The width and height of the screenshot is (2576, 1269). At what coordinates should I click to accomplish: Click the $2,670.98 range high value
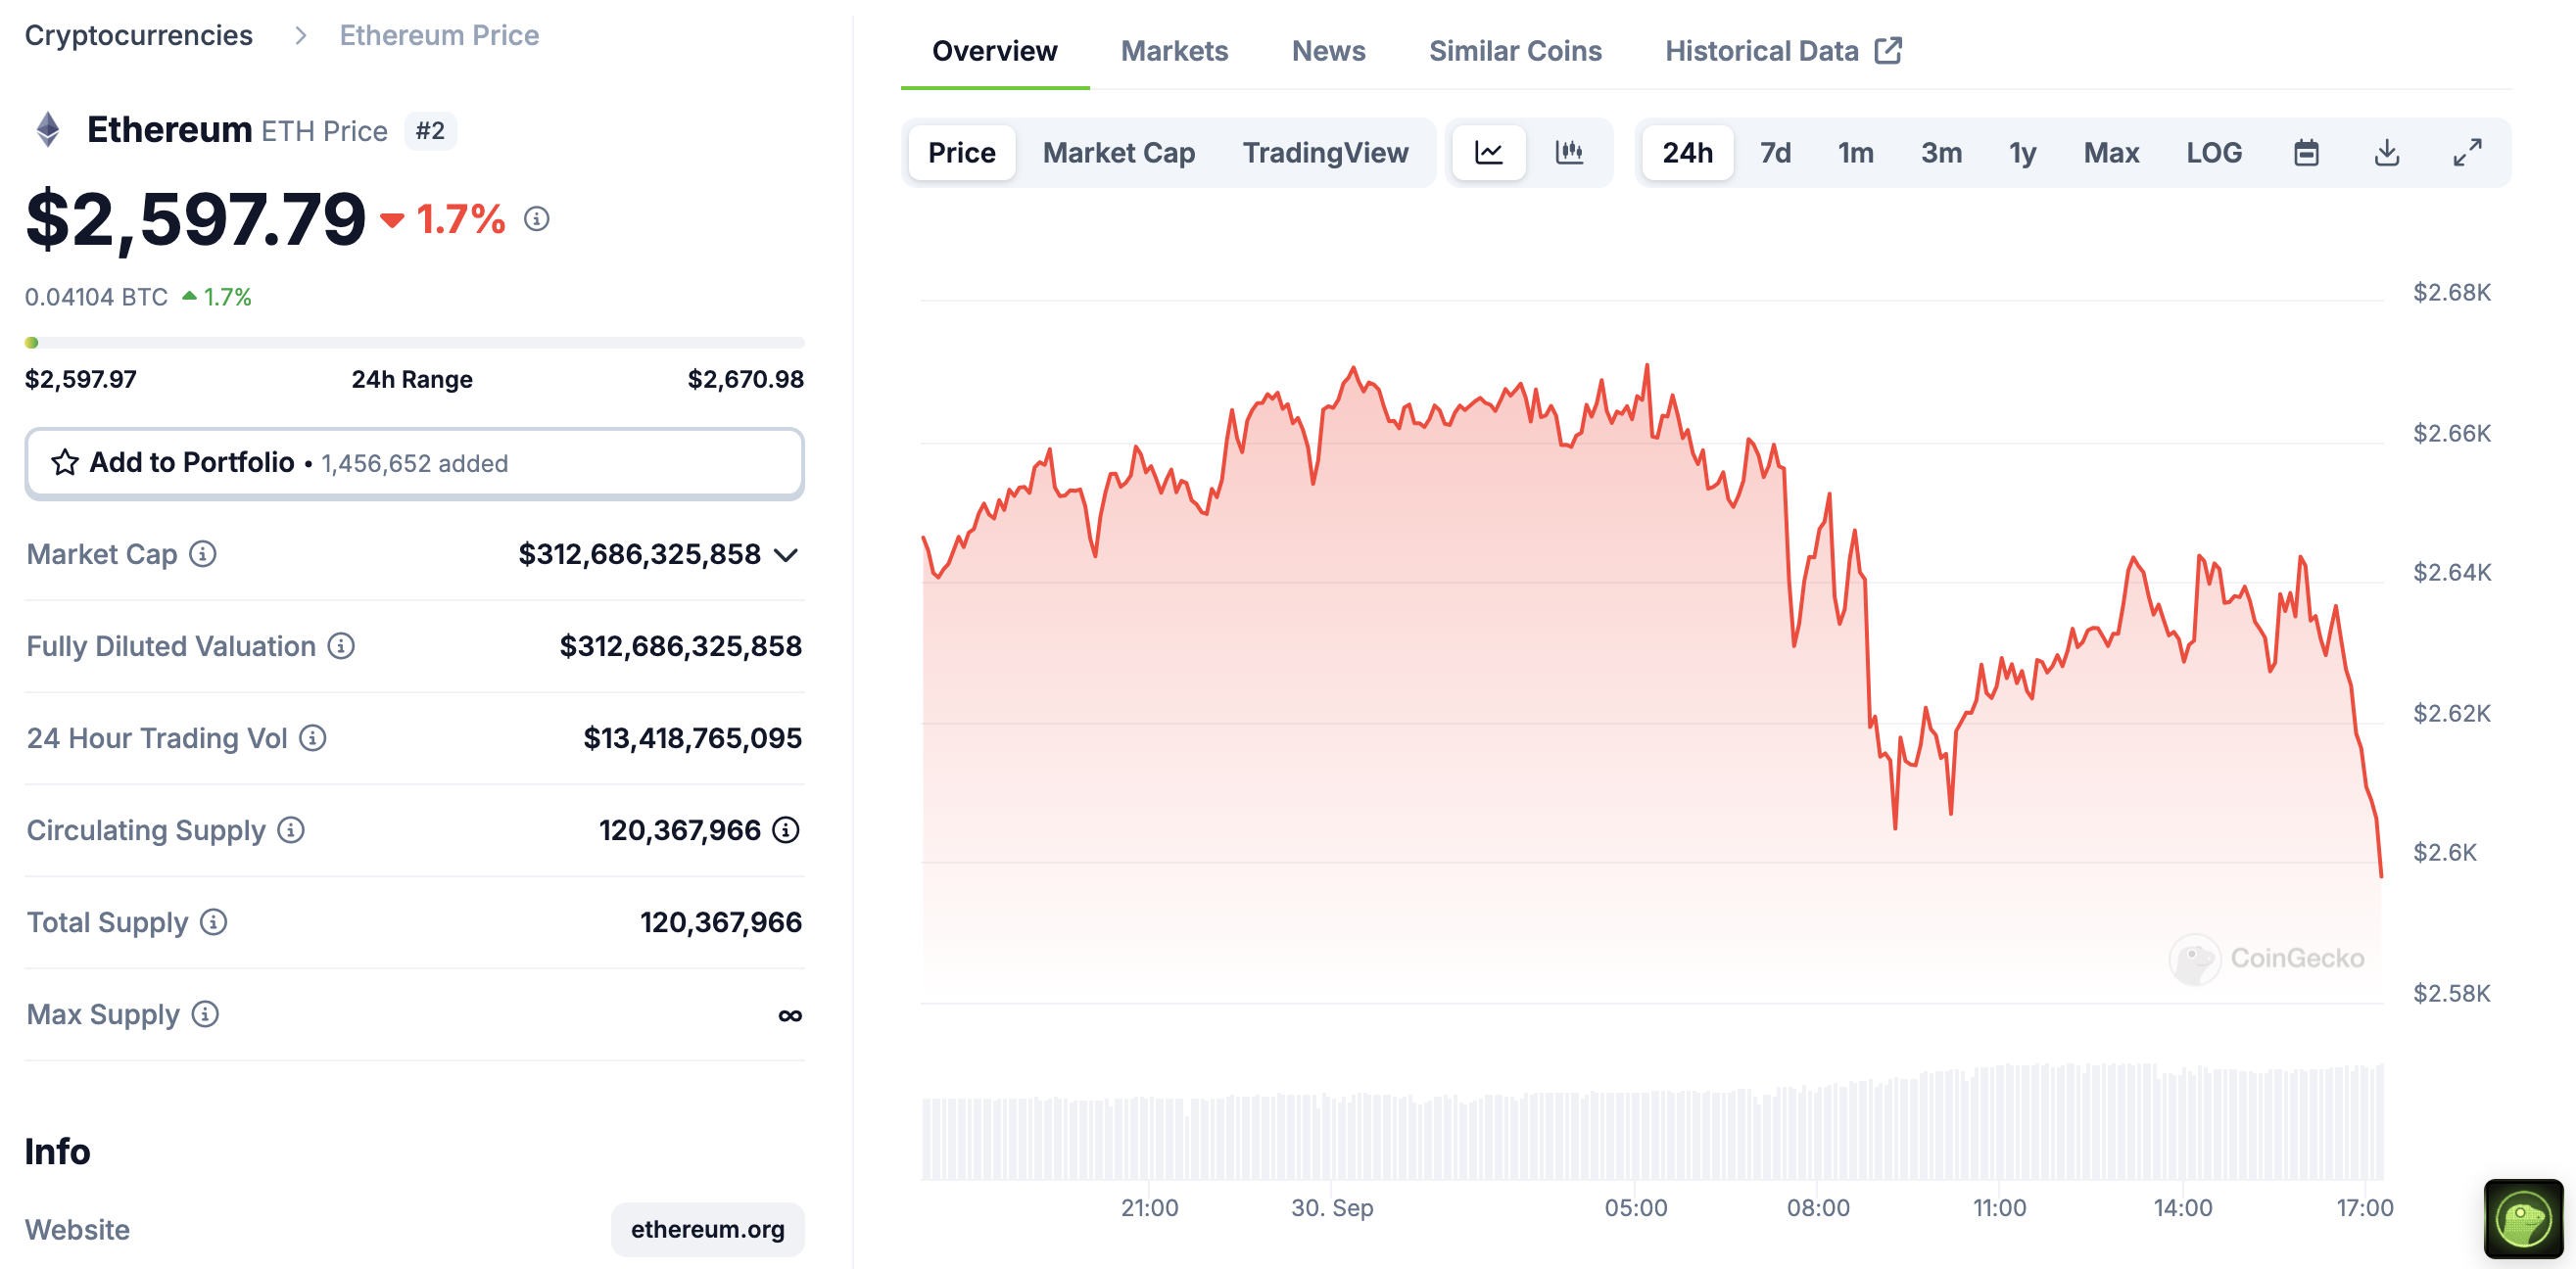(x=745, y=380)
